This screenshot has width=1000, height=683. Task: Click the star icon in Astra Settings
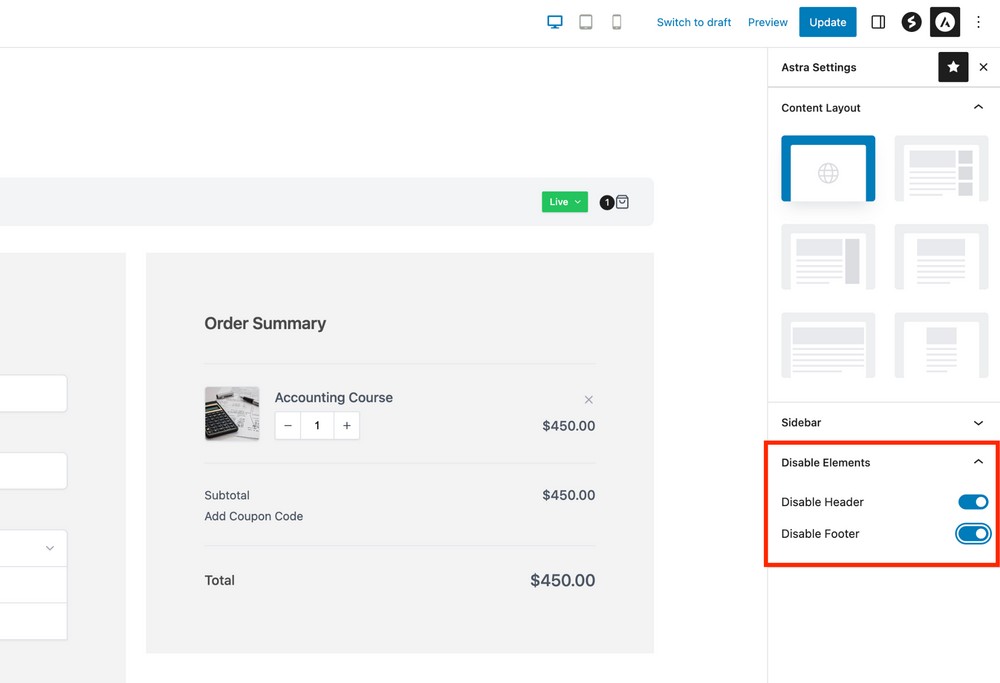tap(952, 67)
